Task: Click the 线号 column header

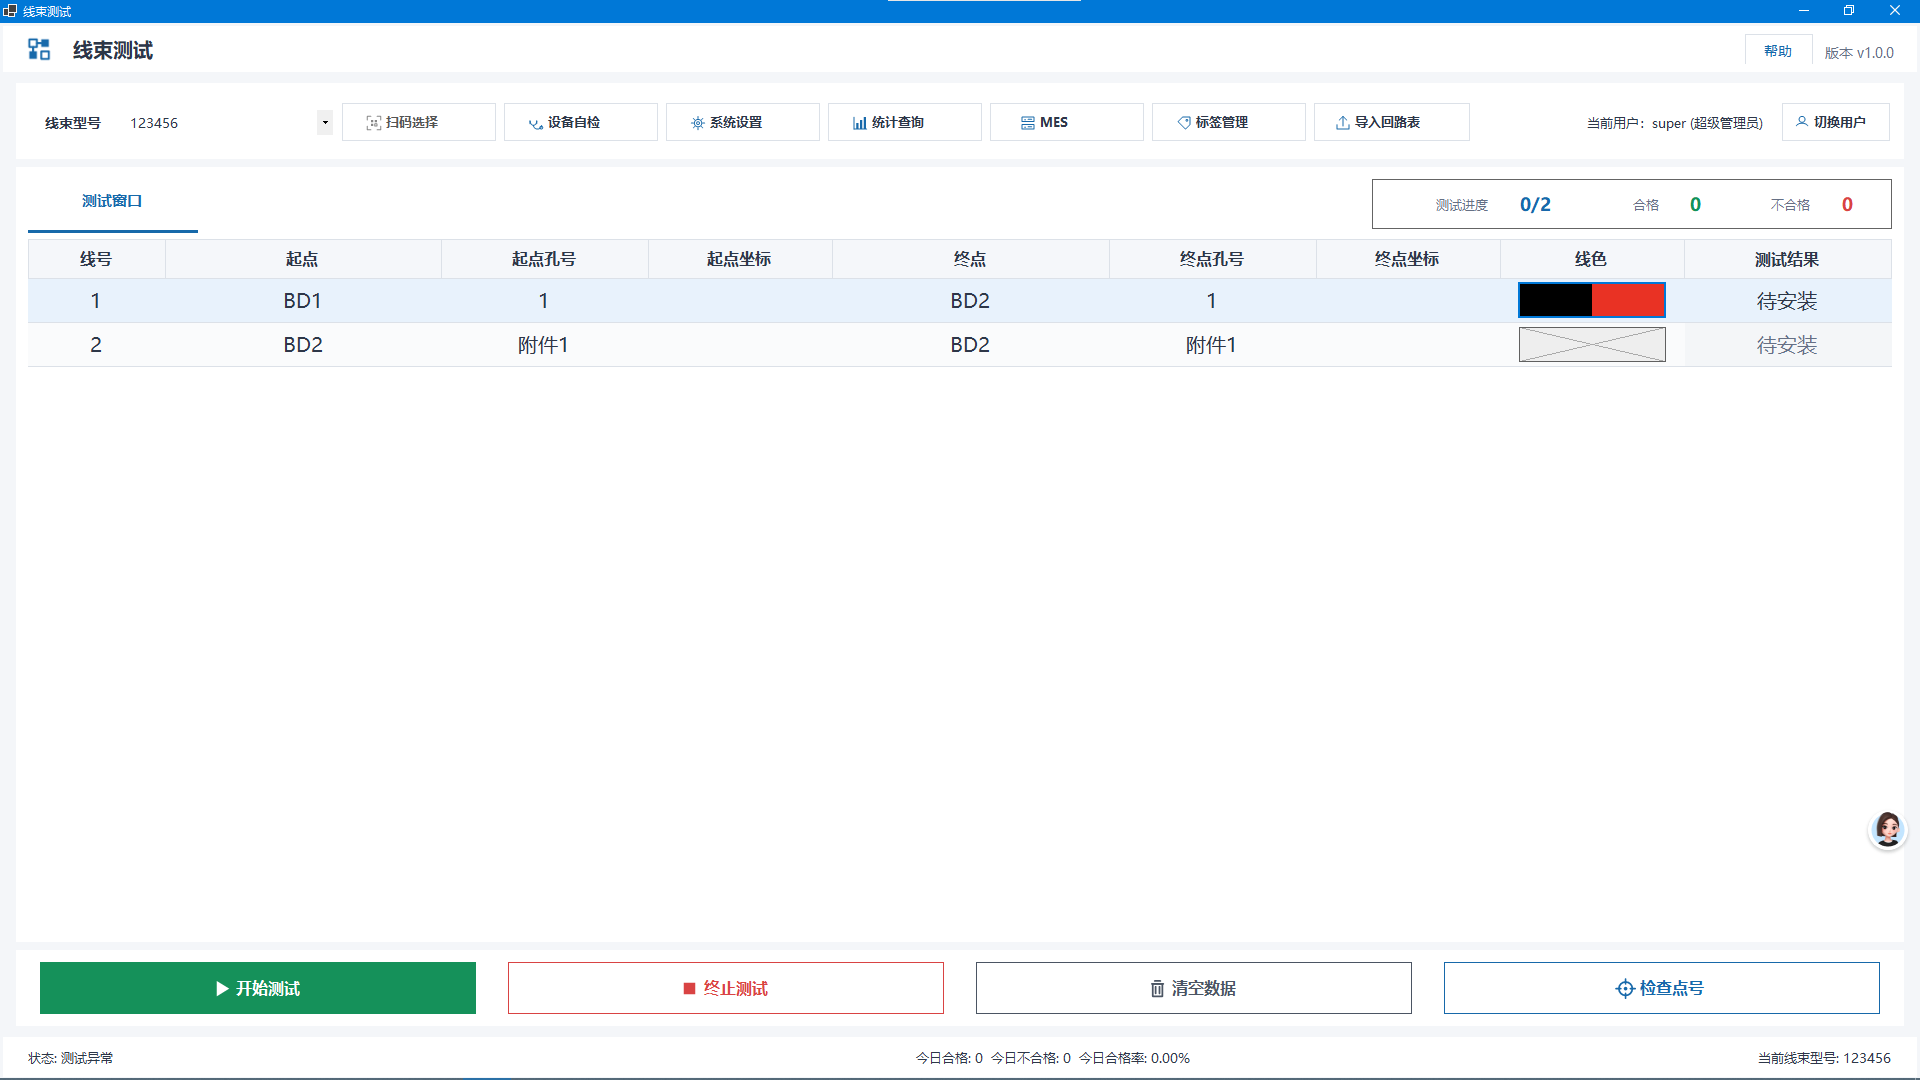Action: [x=96, y=259]
